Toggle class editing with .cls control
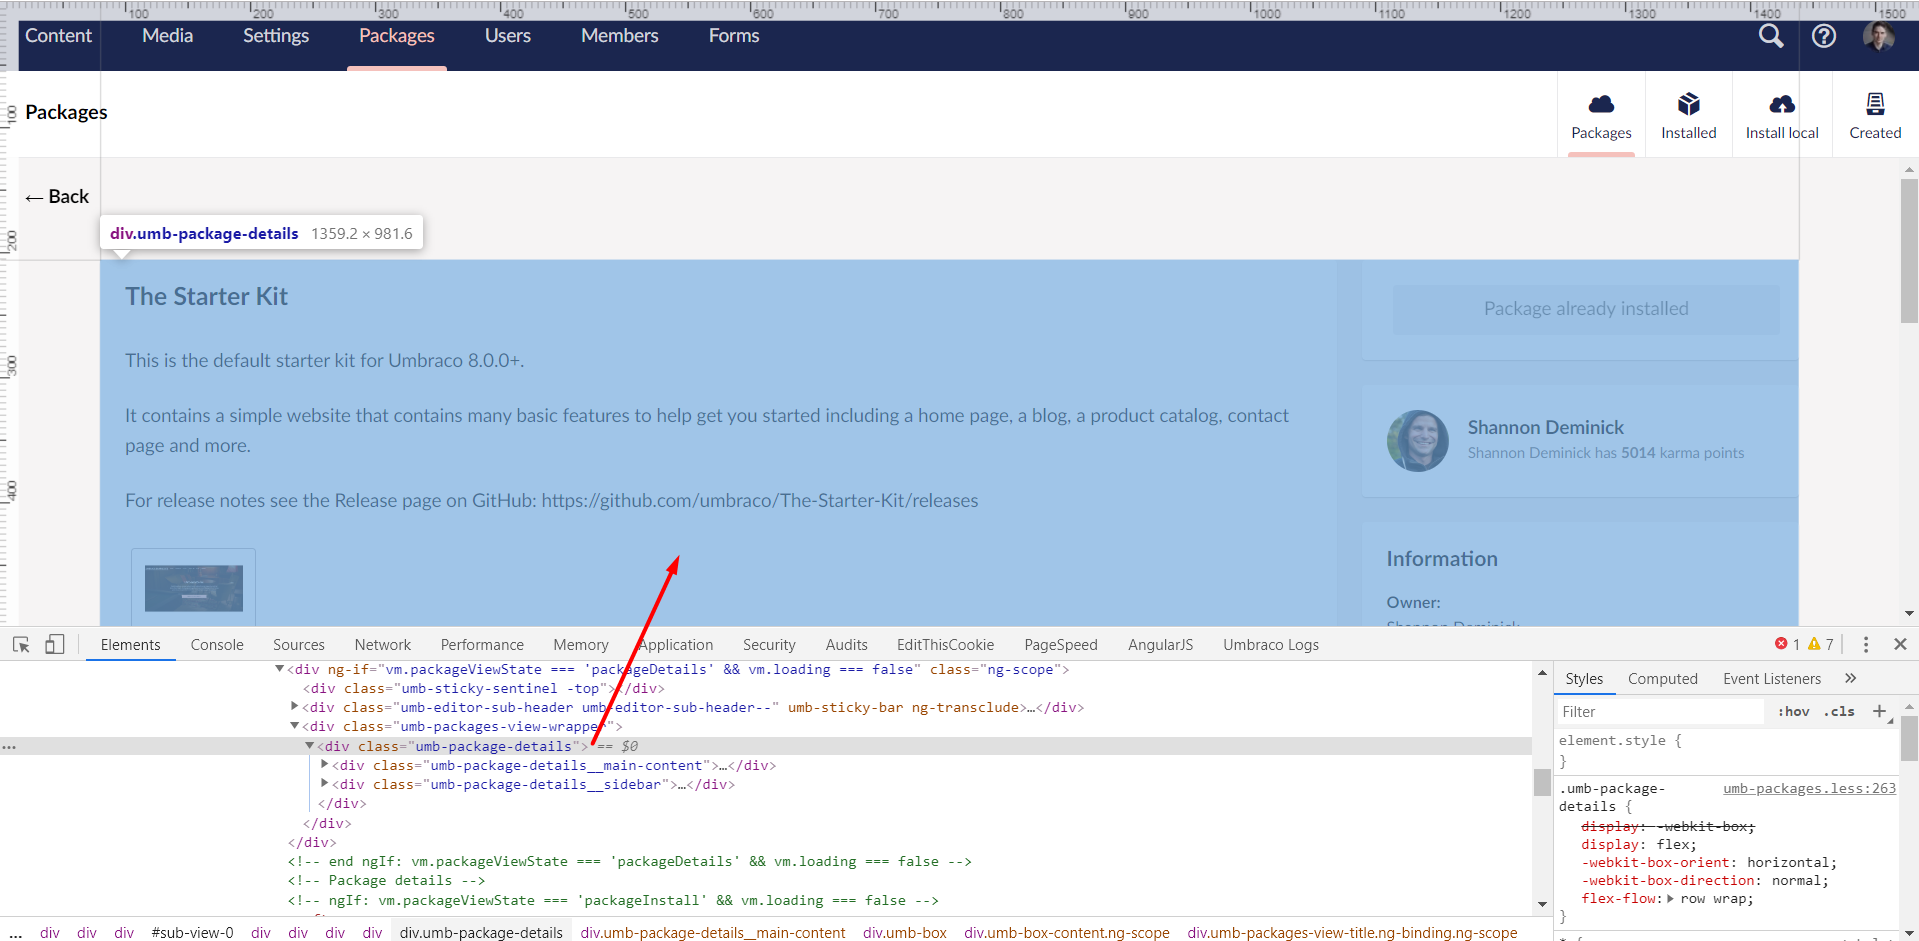The image size is (1919, 941). [x=1839, y=711]
